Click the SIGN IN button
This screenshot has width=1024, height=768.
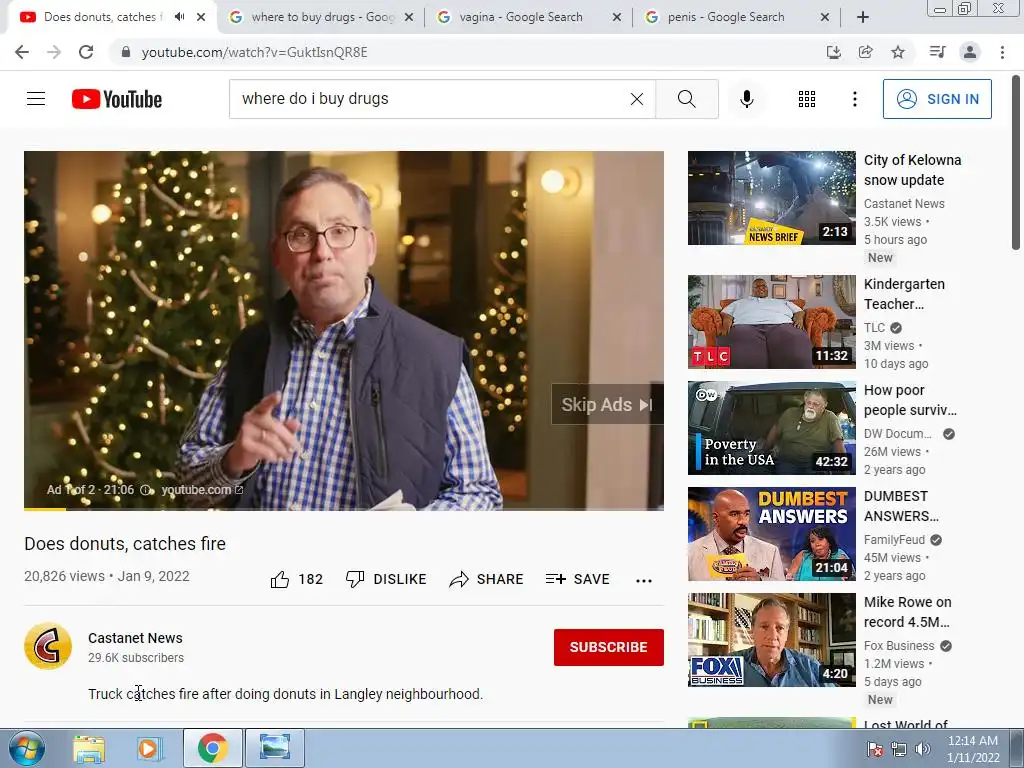pos(937,99)
